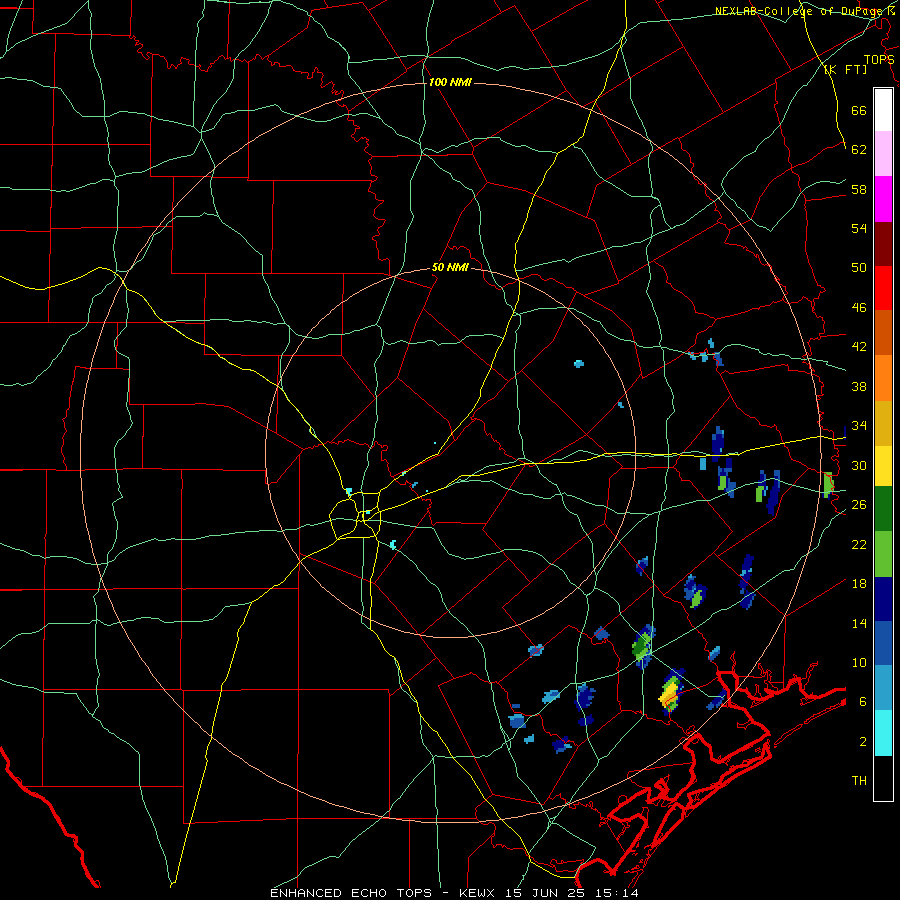
Task: Click the "42" legend value
Action: tap(859, 347)
